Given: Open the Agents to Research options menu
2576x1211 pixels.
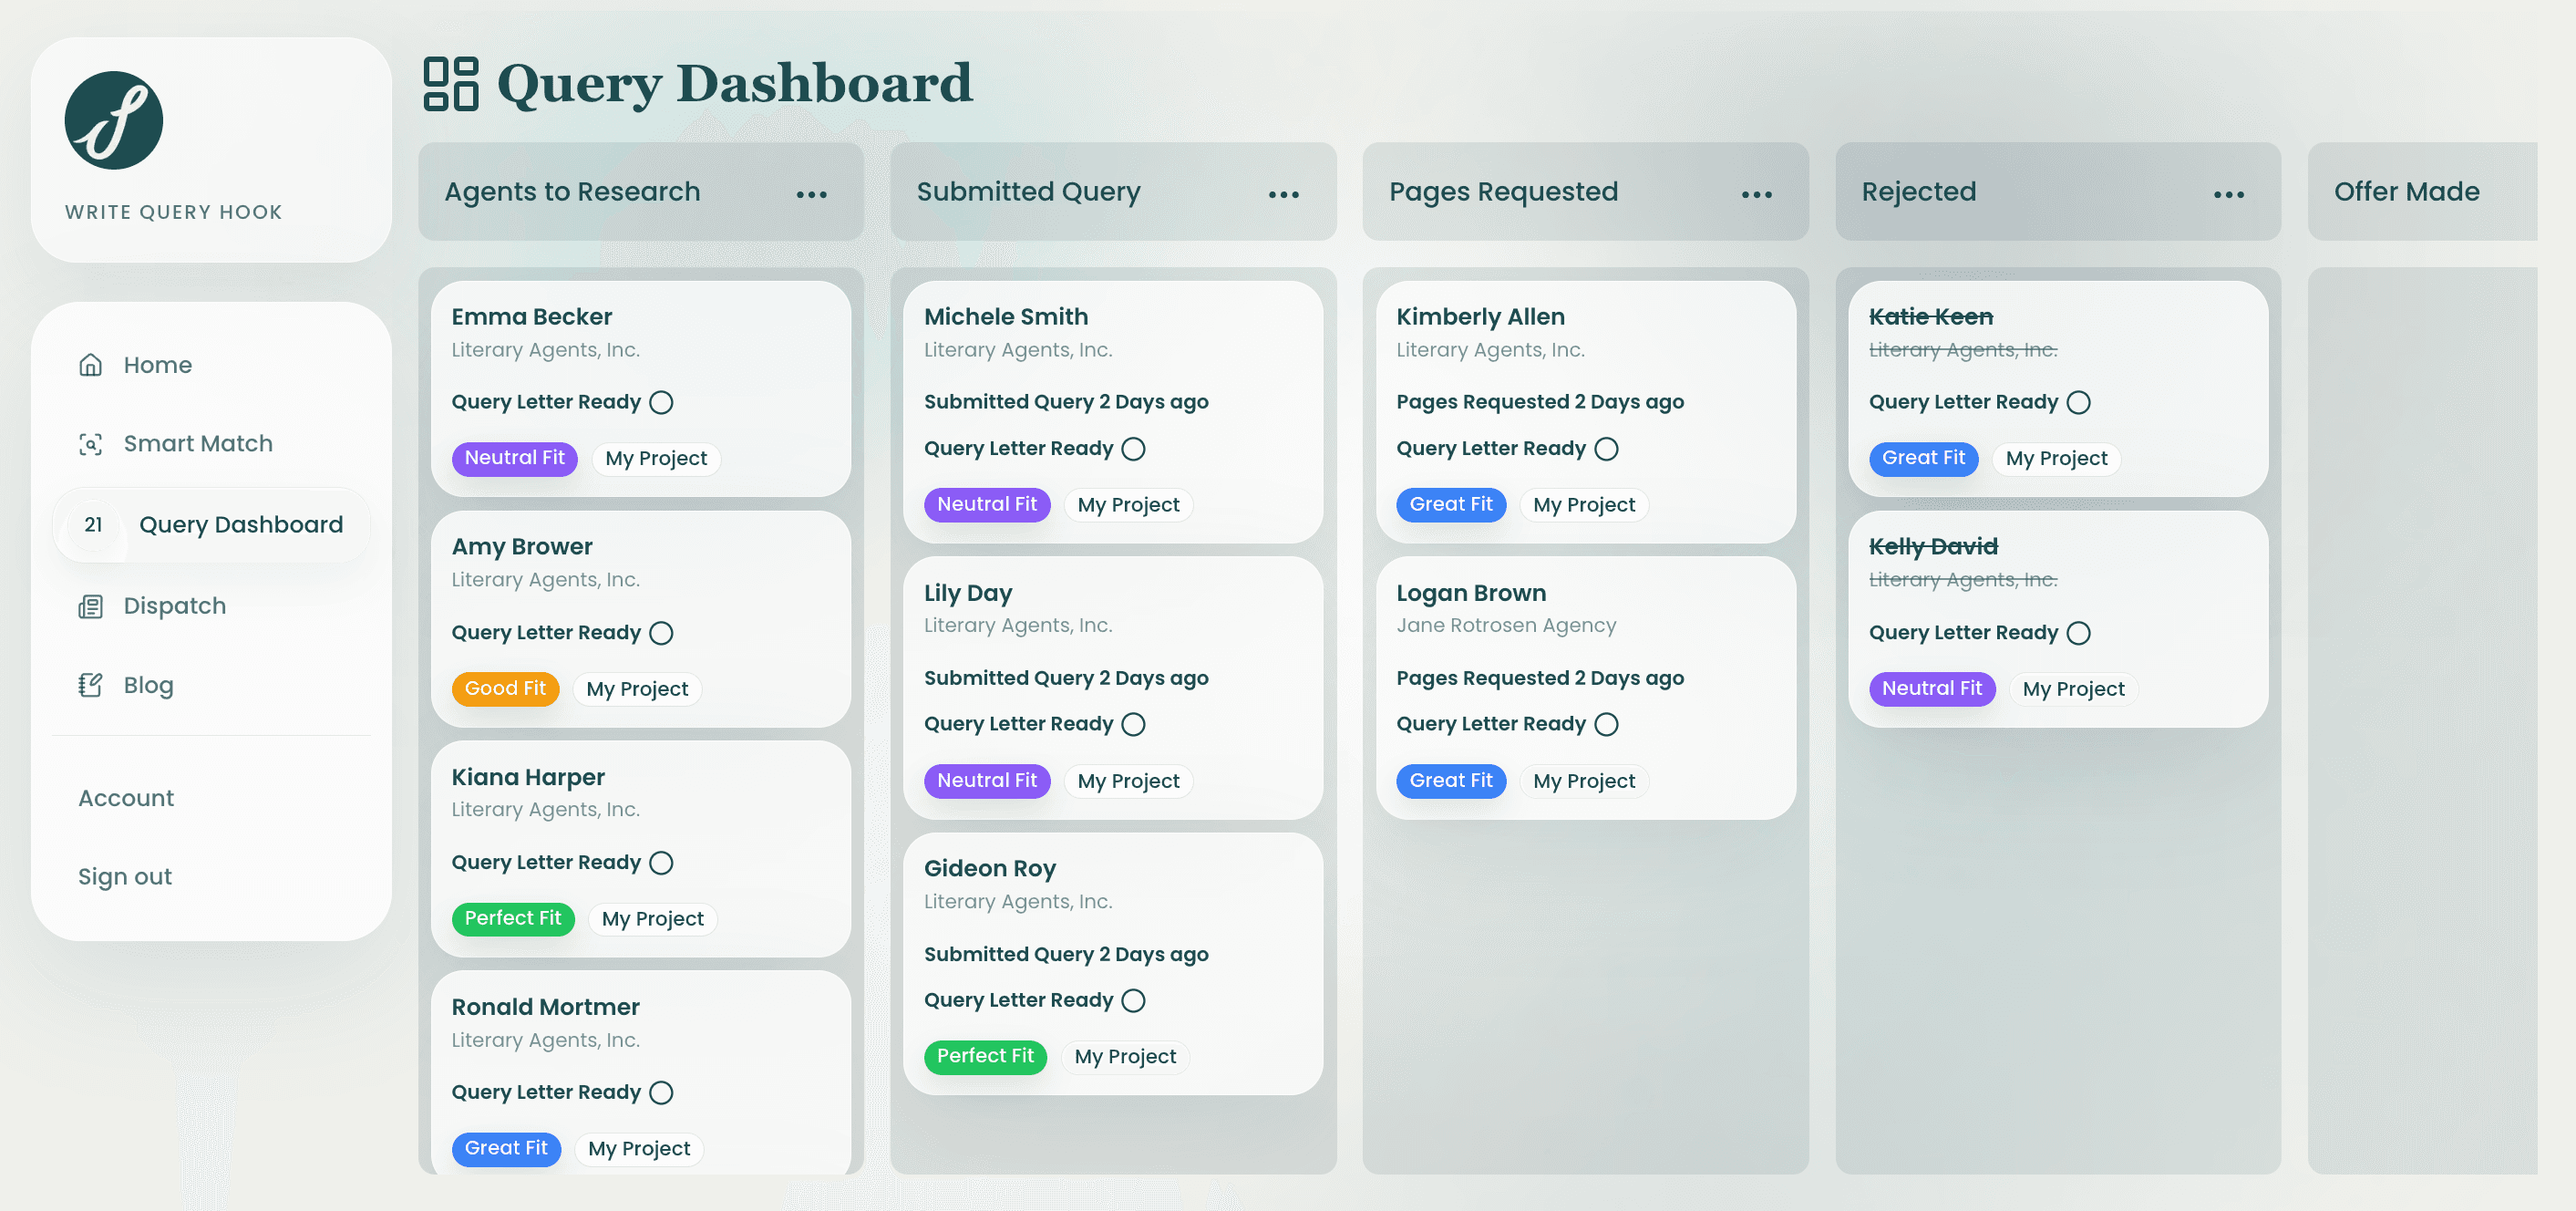Looking at the screenshot, I should [811, 192].
